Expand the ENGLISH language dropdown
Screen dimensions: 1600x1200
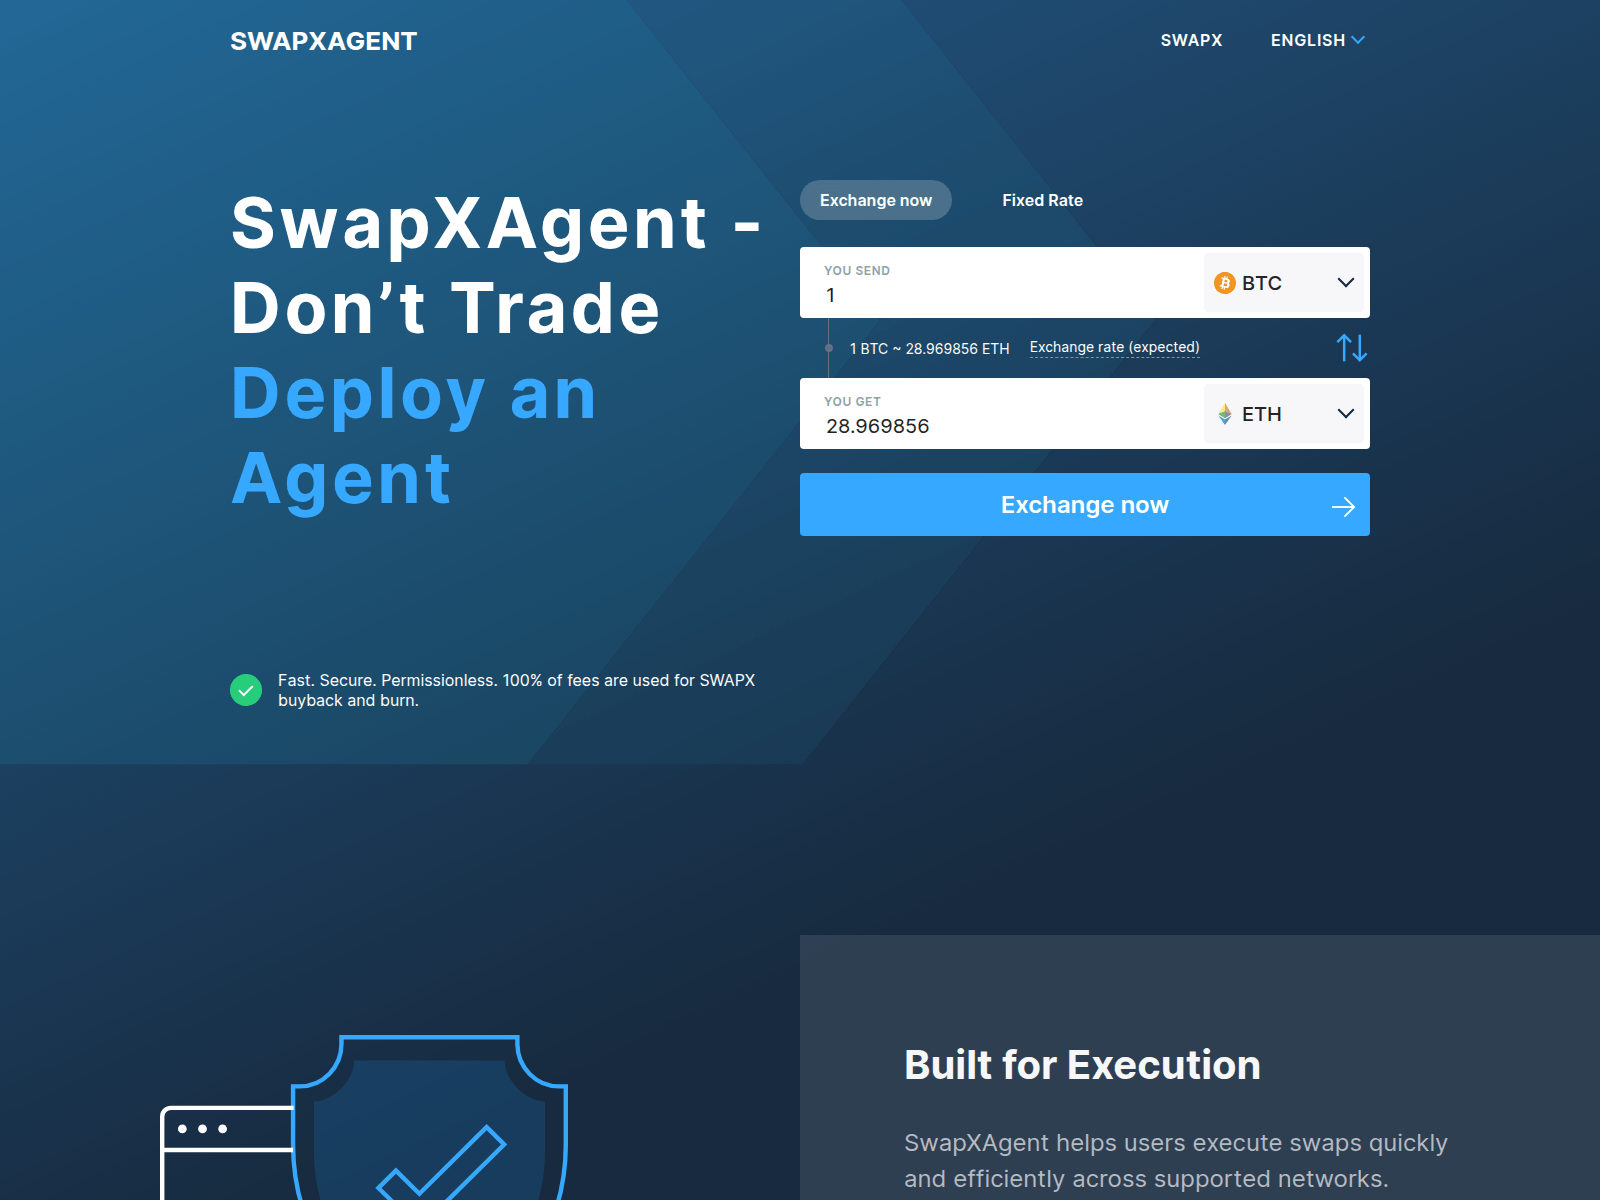coord(1317,40)
